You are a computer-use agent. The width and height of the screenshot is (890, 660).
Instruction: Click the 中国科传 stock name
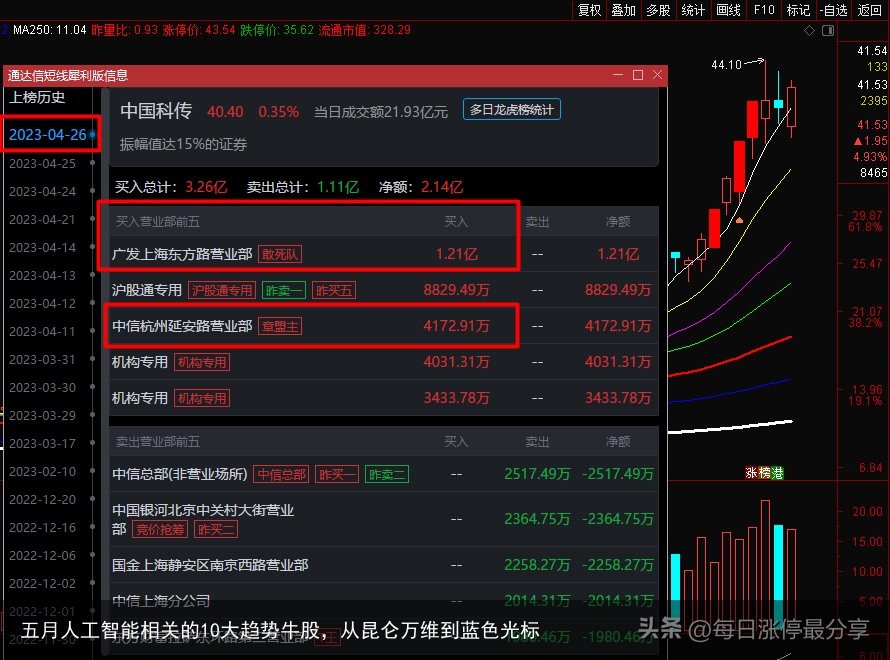(156, 111)
